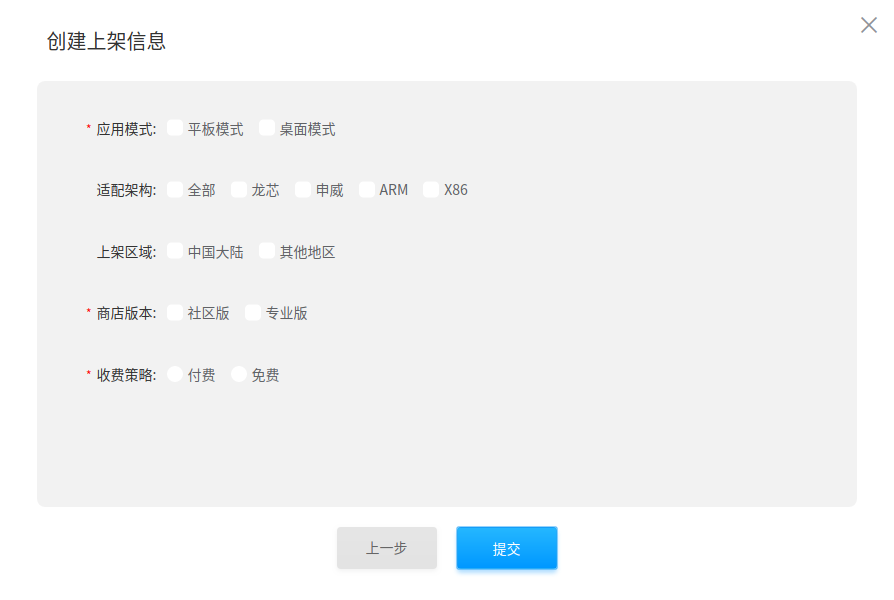The image size is (894, 600).
Task: Check the 其他地区 region checkbox
Action: [267, 251]
